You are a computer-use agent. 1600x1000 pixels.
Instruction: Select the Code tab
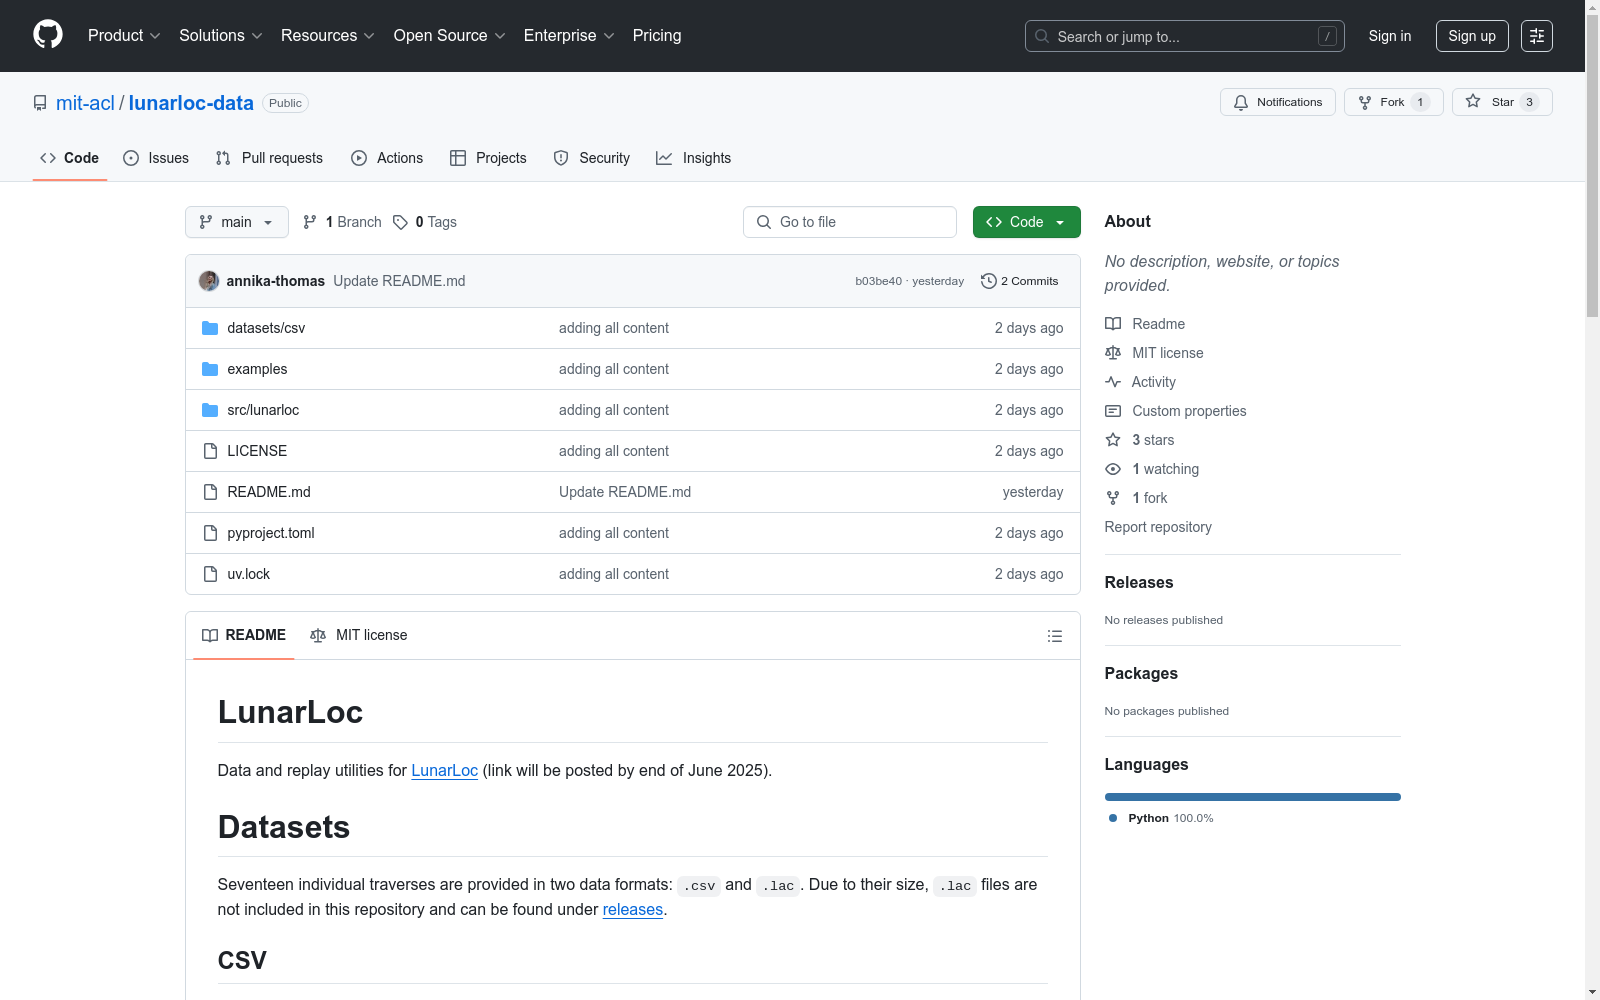point(70,158)
